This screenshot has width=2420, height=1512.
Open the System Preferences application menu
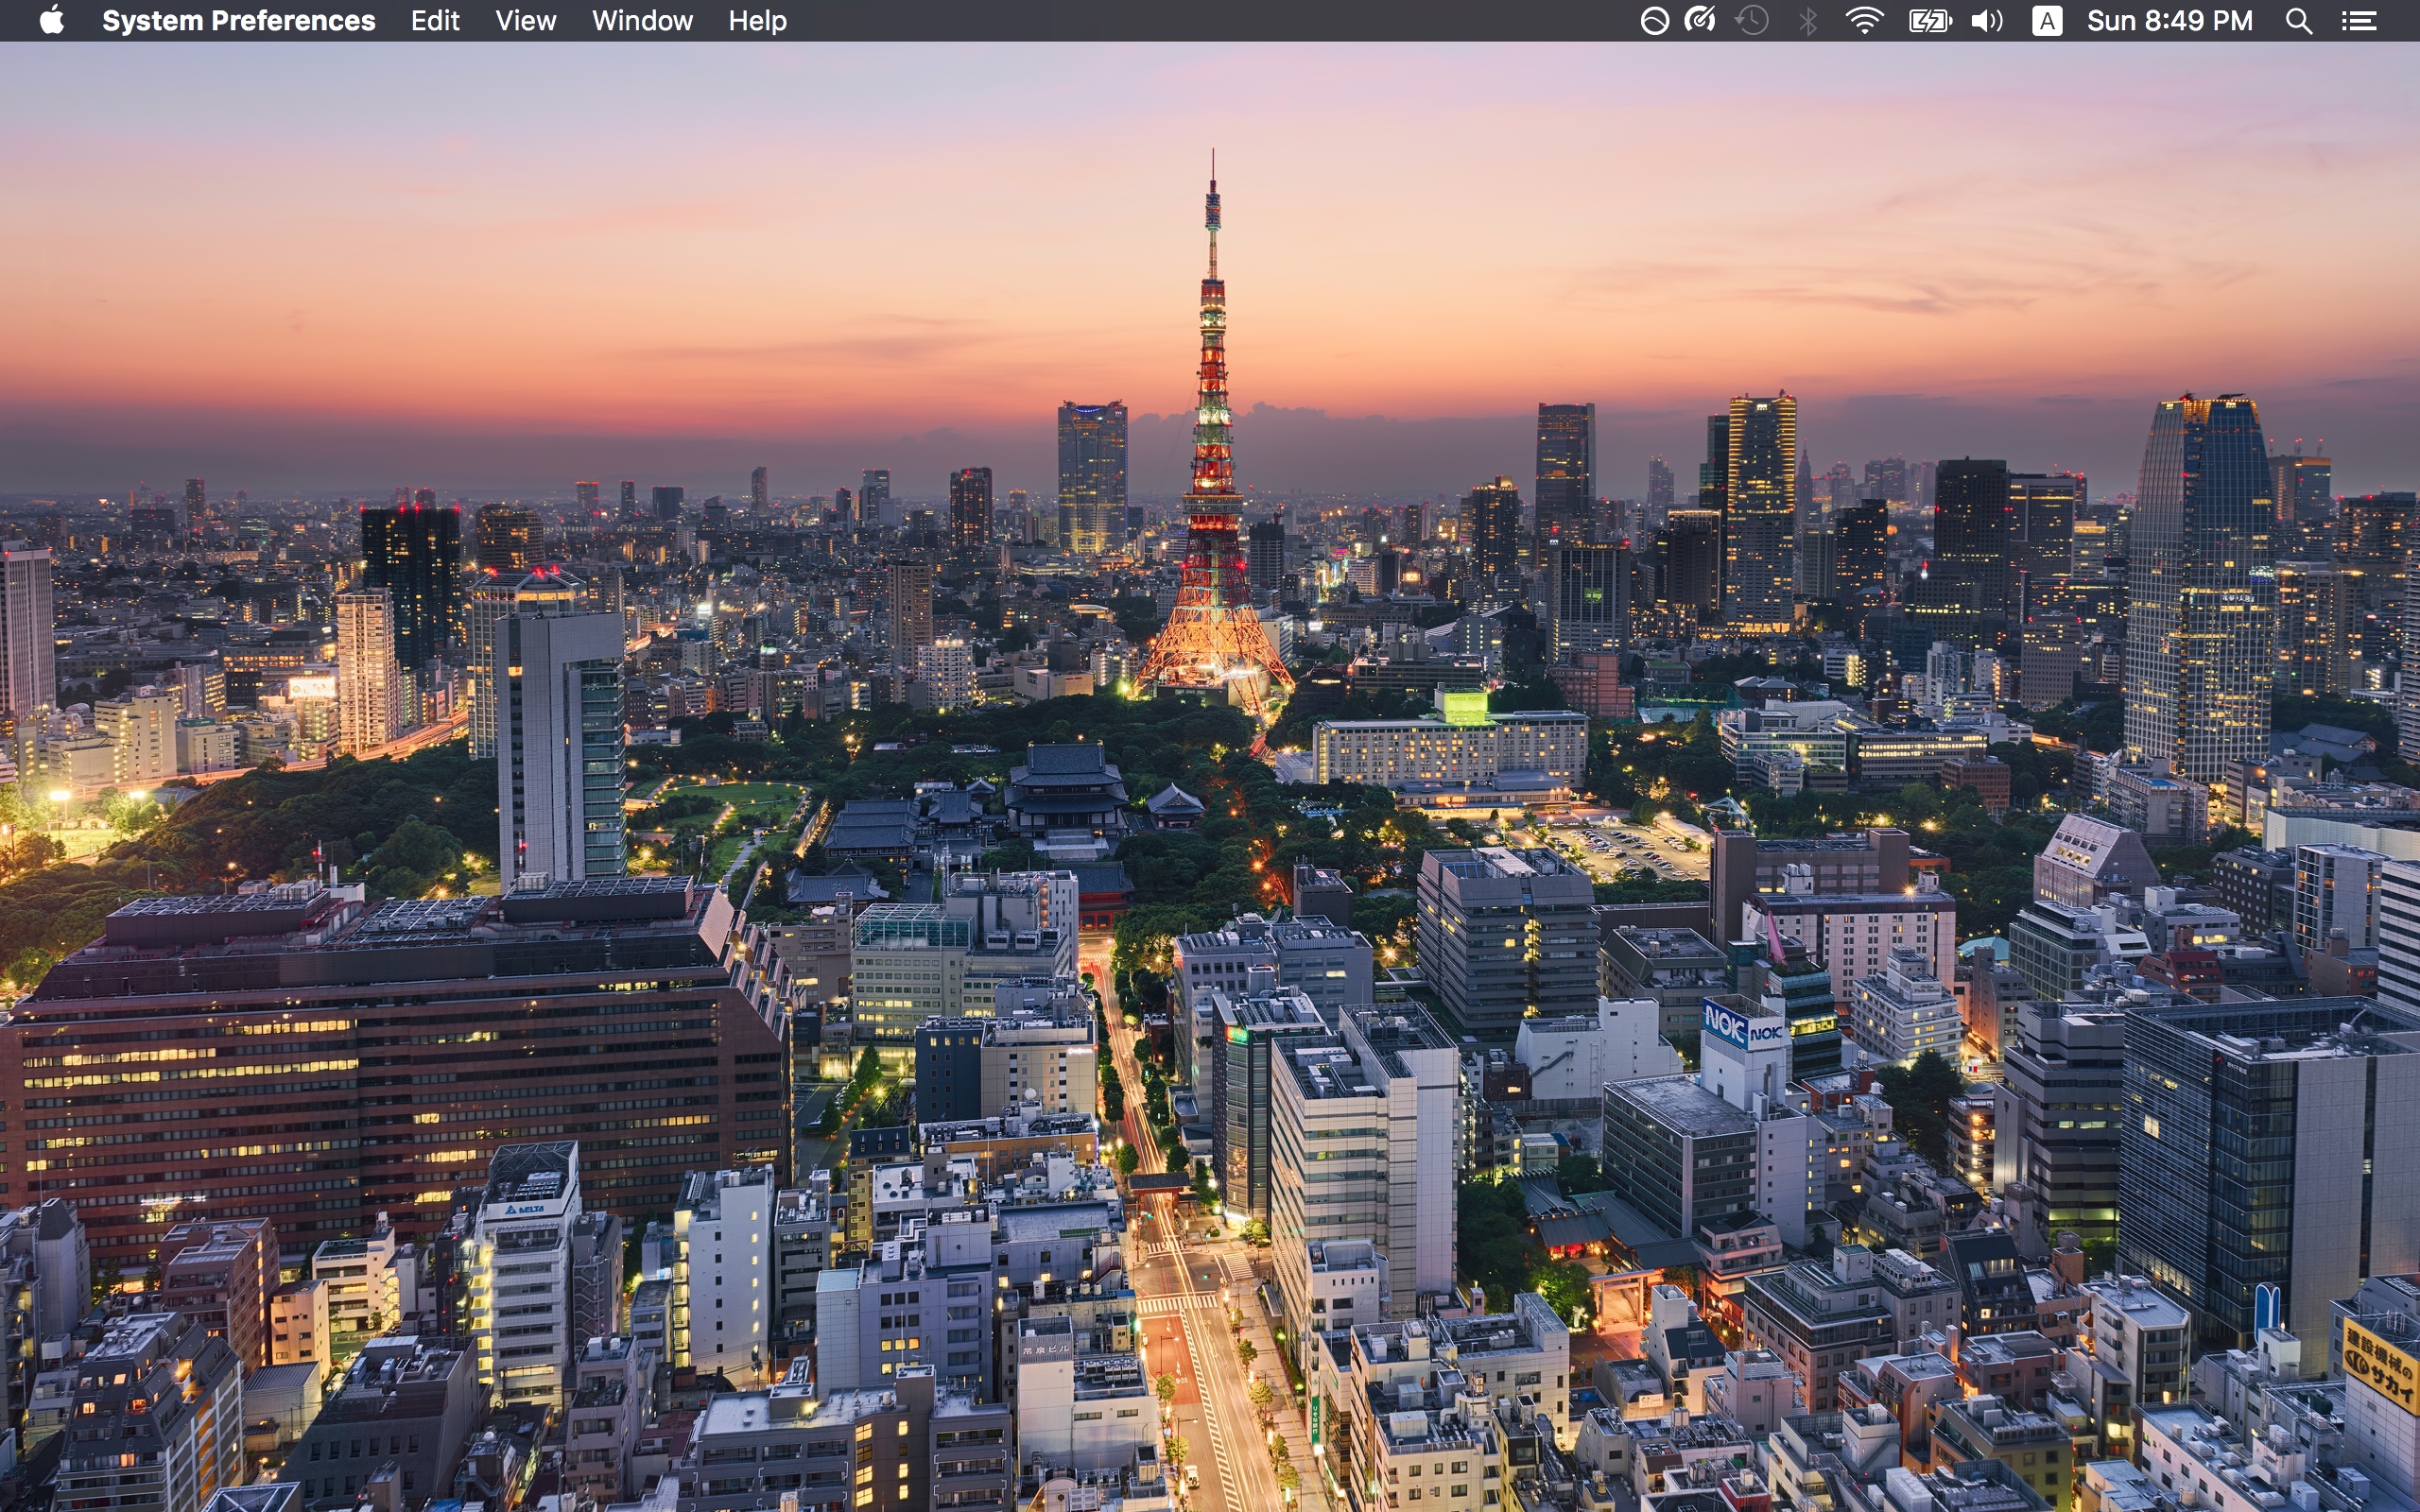238,20
